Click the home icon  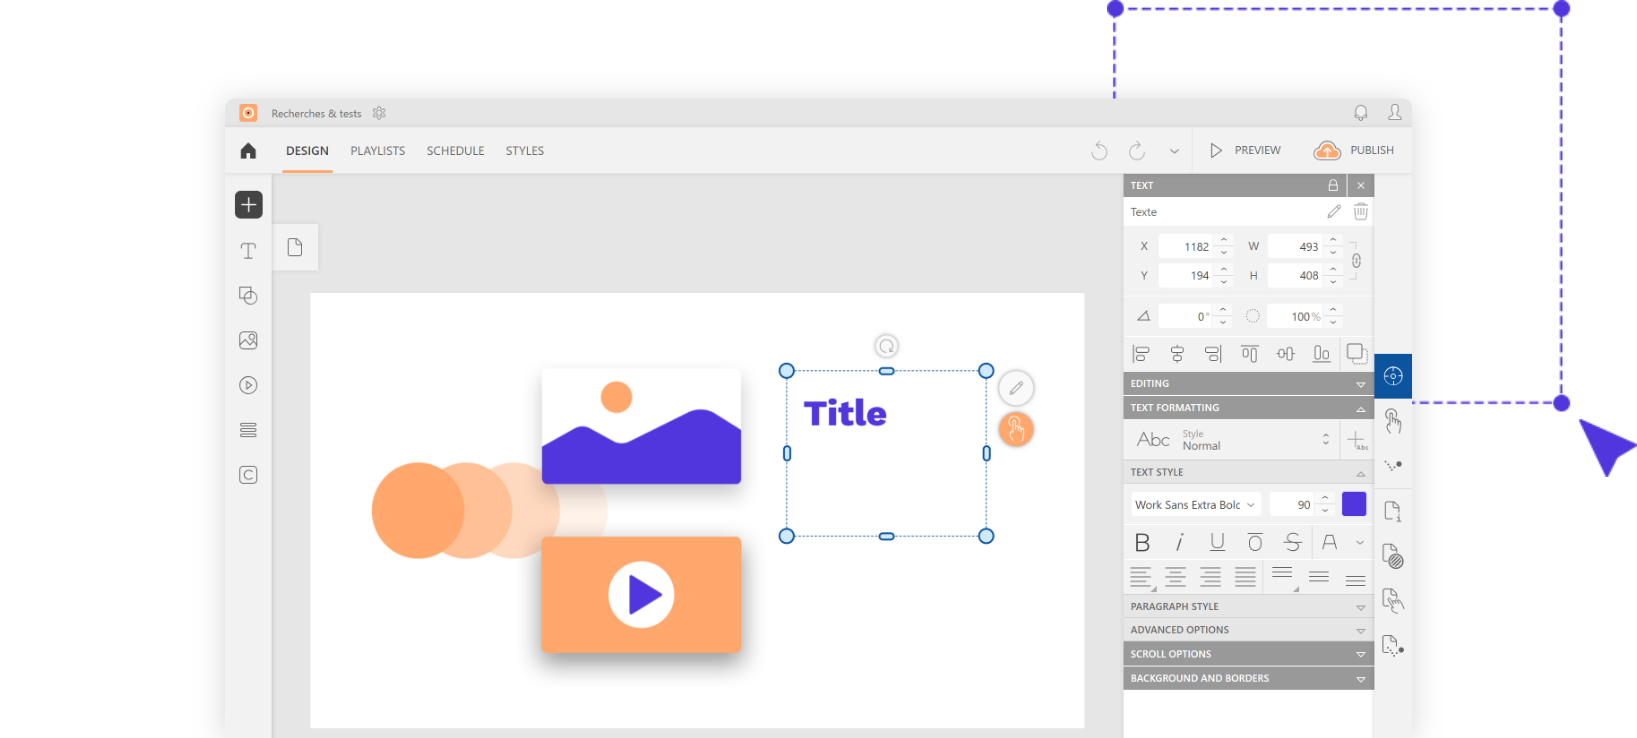click(x=248, y=151)
